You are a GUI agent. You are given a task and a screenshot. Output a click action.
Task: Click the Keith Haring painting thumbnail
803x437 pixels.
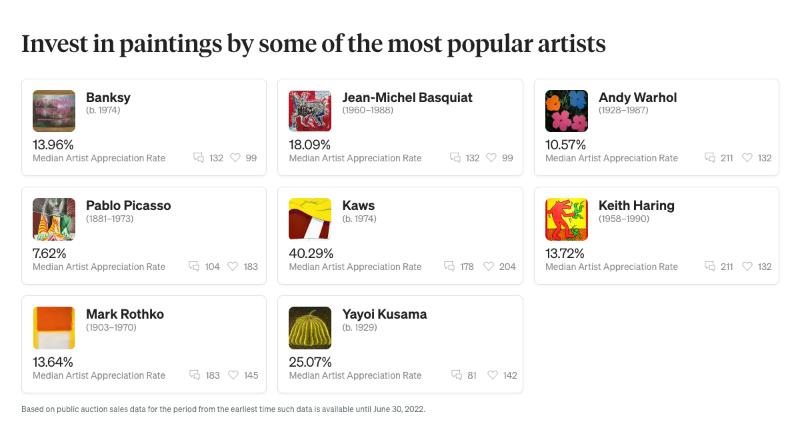coord(566,219)
